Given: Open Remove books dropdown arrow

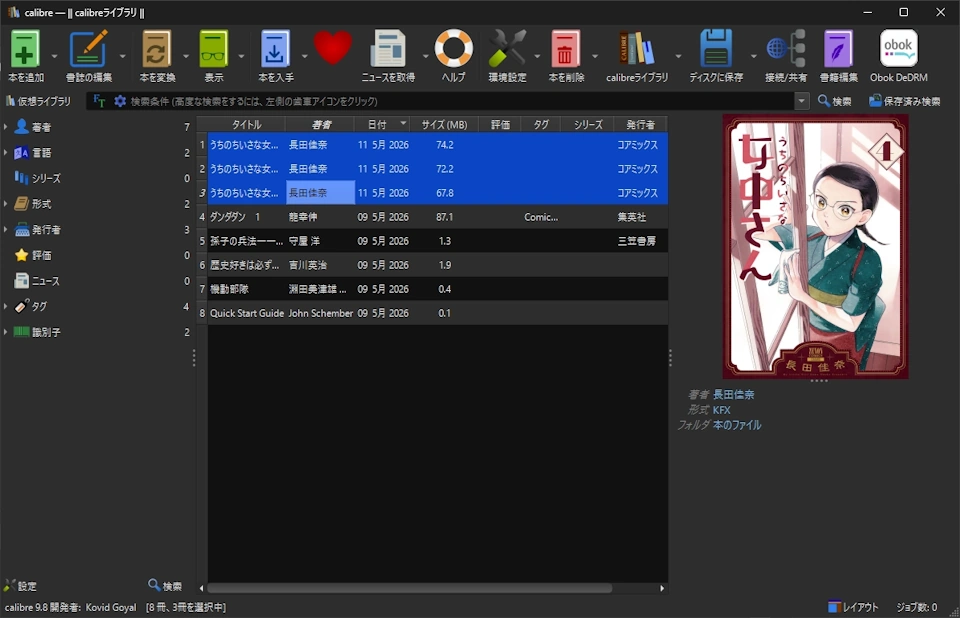Looking at the screenshot, I should point(594,56).
